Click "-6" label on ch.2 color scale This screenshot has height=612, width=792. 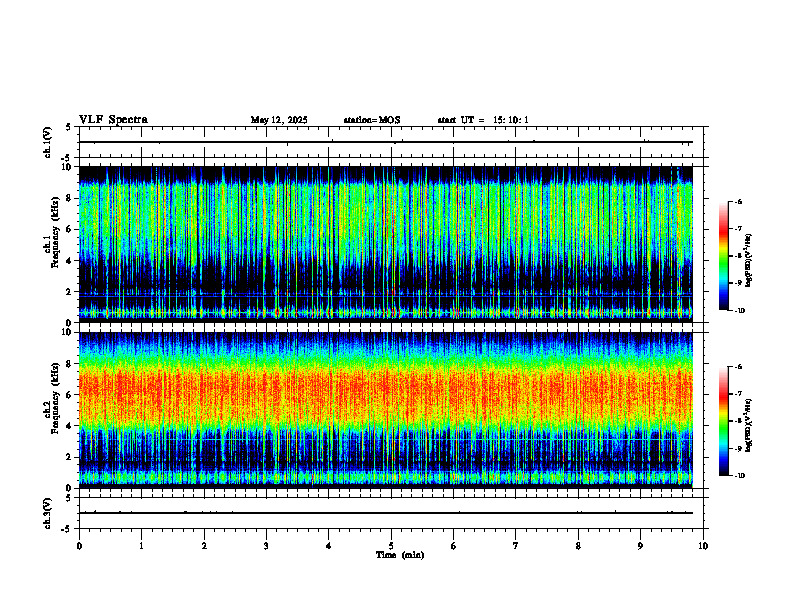click(738, 367)
